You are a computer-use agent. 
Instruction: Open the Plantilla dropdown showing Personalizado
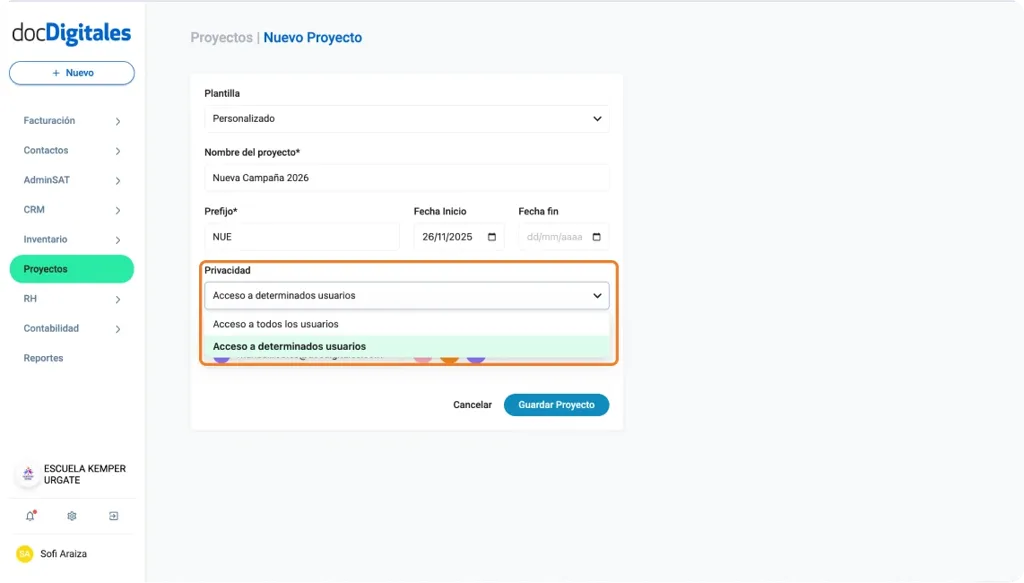tap(406, 118)
